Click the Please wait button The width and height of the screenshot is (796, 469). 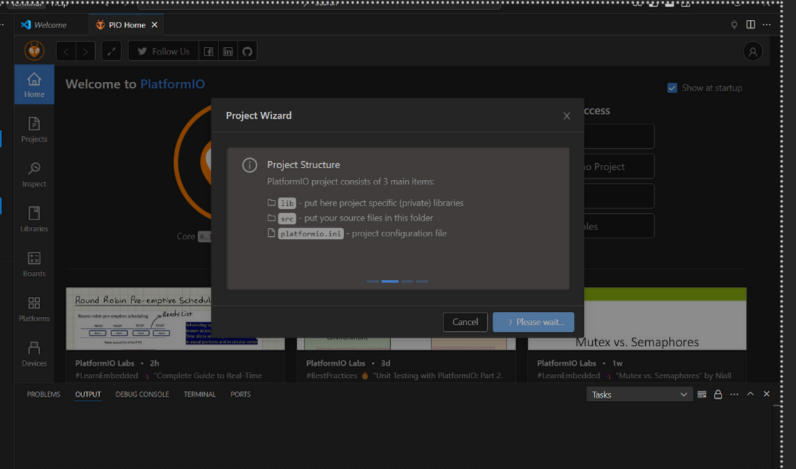point(533,322)
